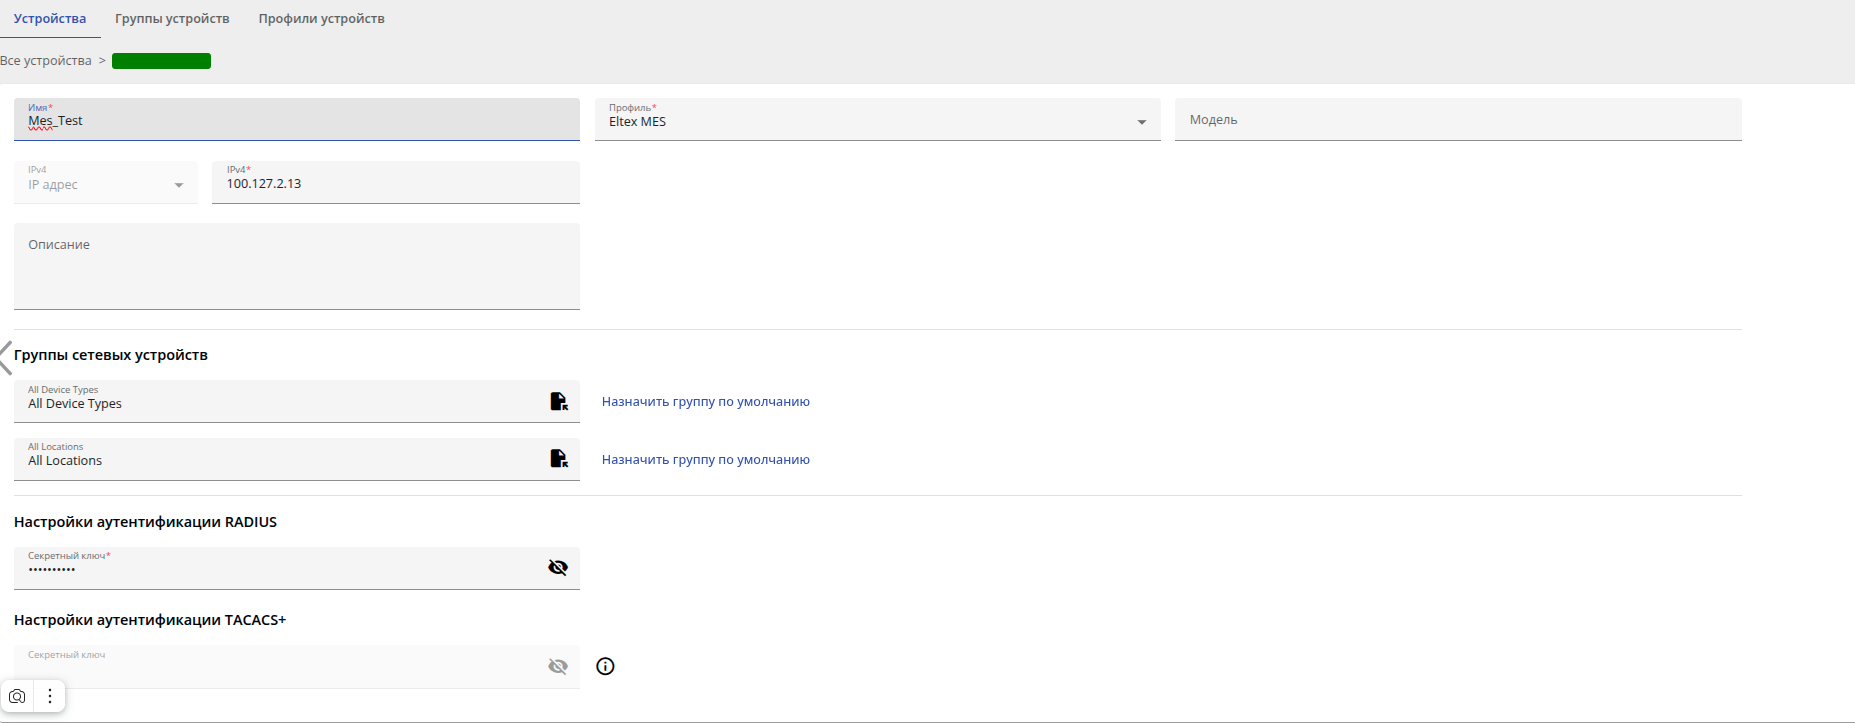Image resolution: width=1855 pixels, height=723 pixels.
Task: Assign default group for All Locations
Action: pos(705,460)
